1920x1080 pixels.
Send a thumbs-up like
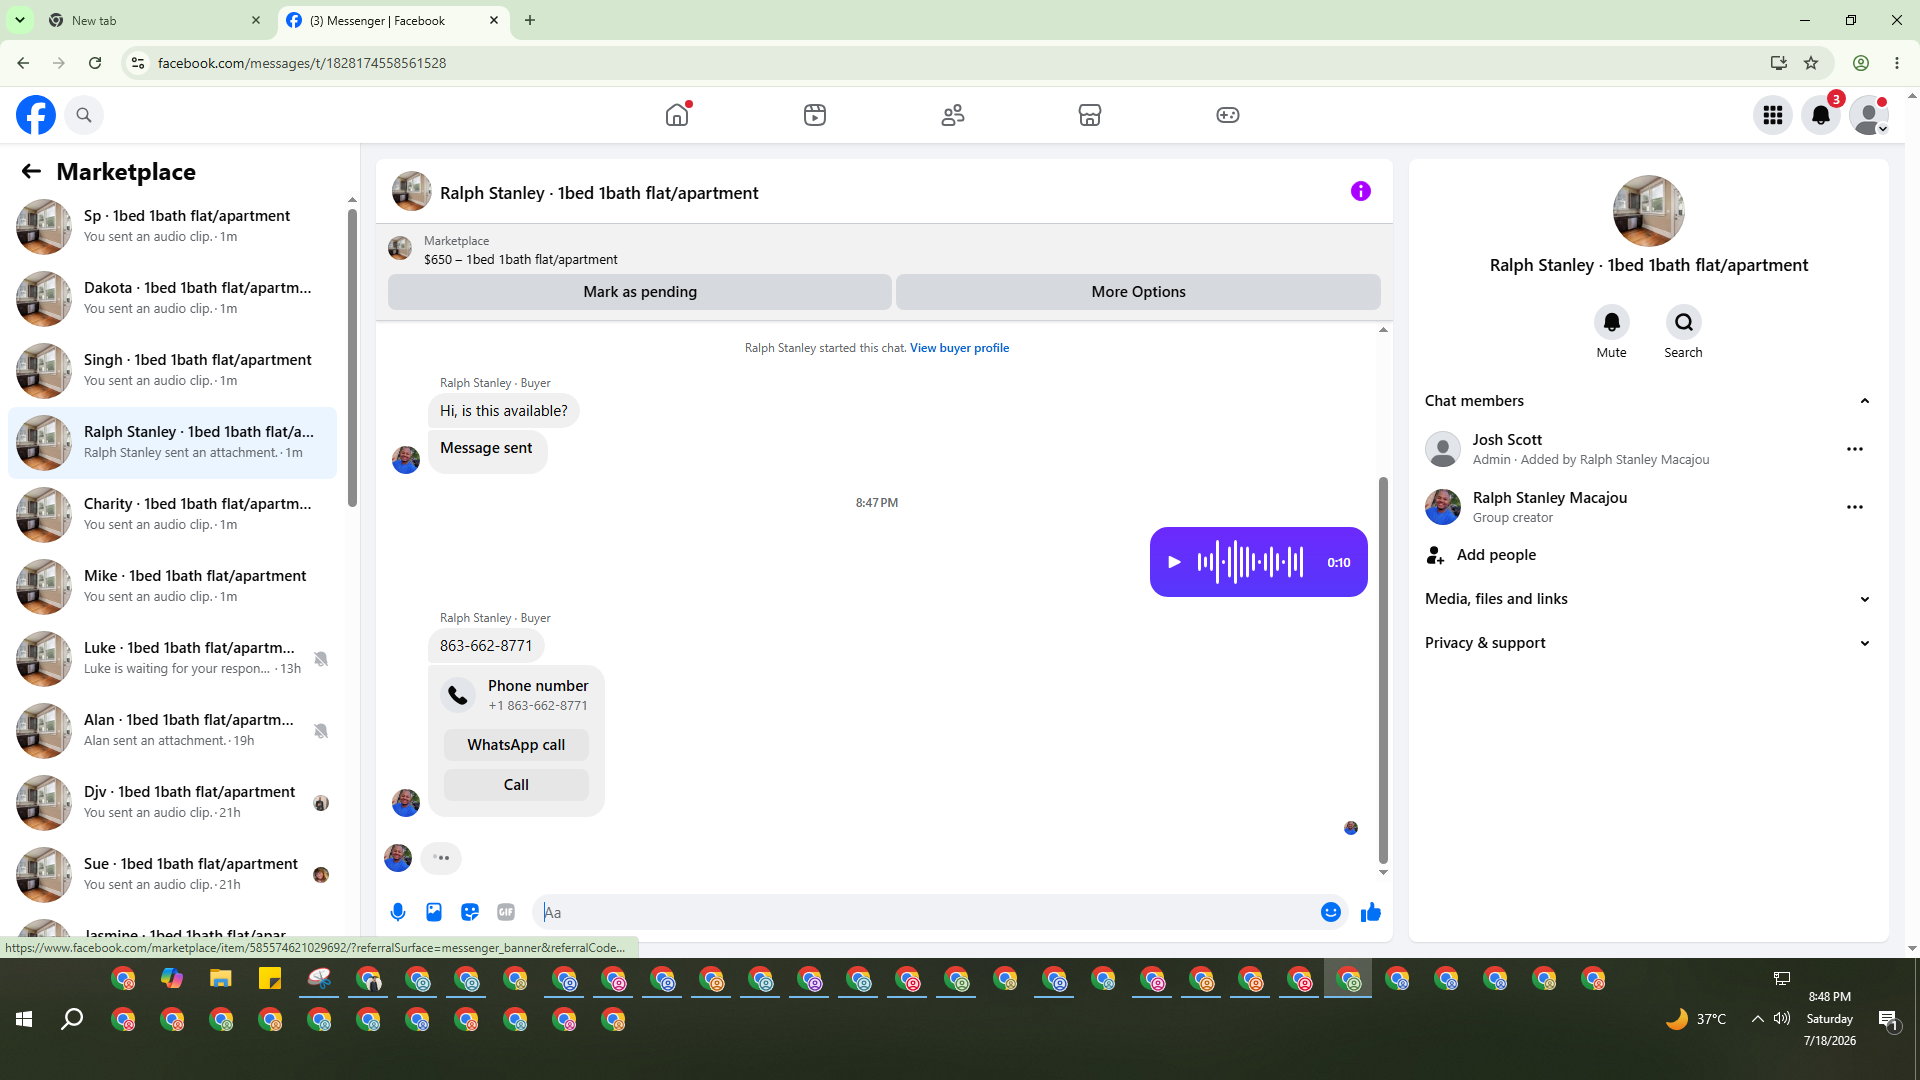(x=1371, y=912)
